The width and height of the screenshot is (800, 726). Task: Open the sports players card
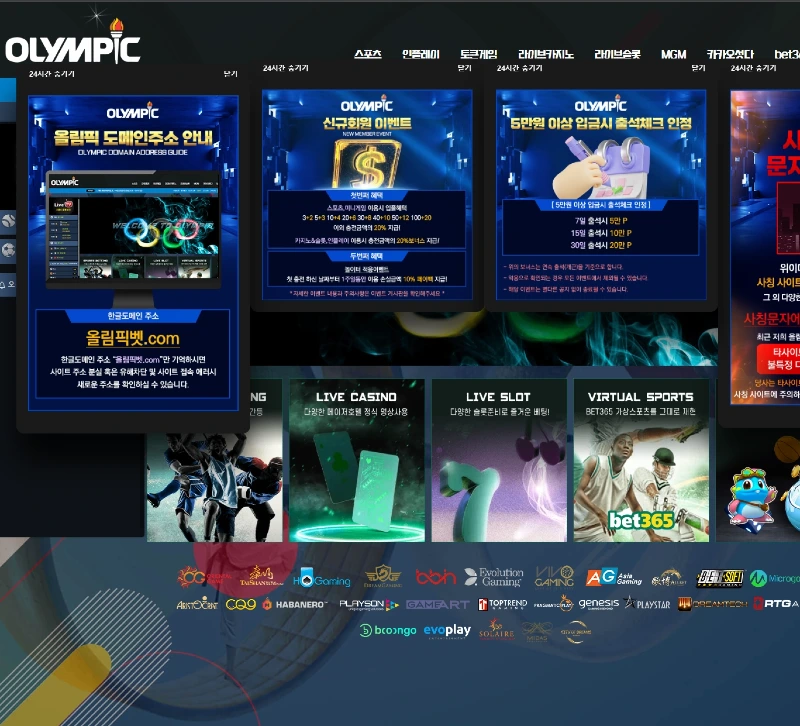pyautogui.click(x=214, y=487)
